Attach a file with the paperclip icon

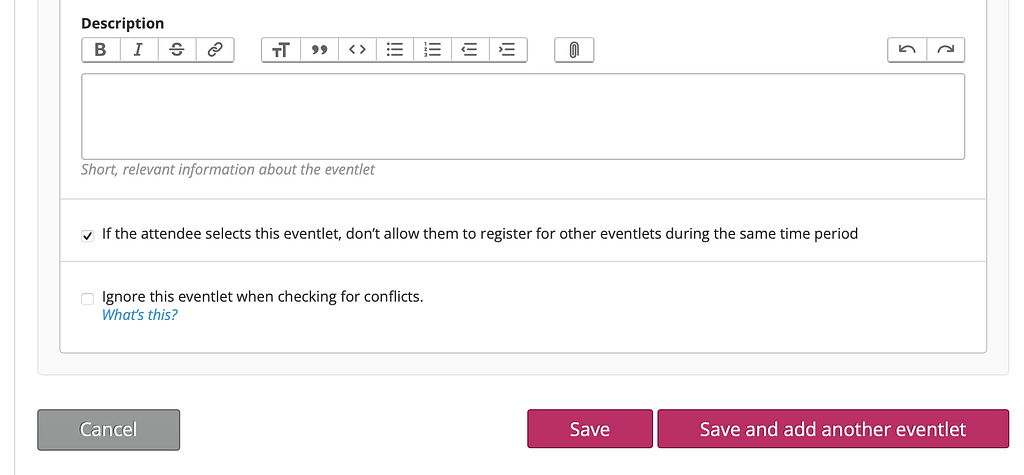pos(574,50)
